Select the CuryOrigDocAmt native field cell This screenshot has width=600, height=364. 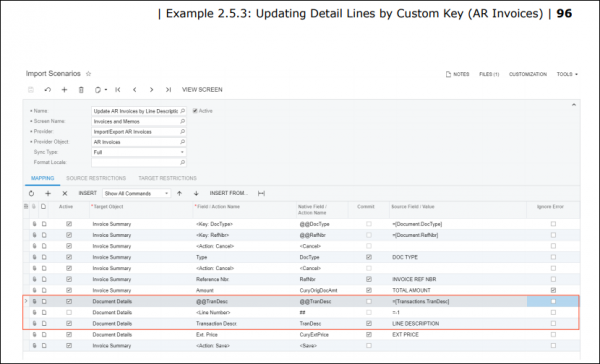coord(322,291)
